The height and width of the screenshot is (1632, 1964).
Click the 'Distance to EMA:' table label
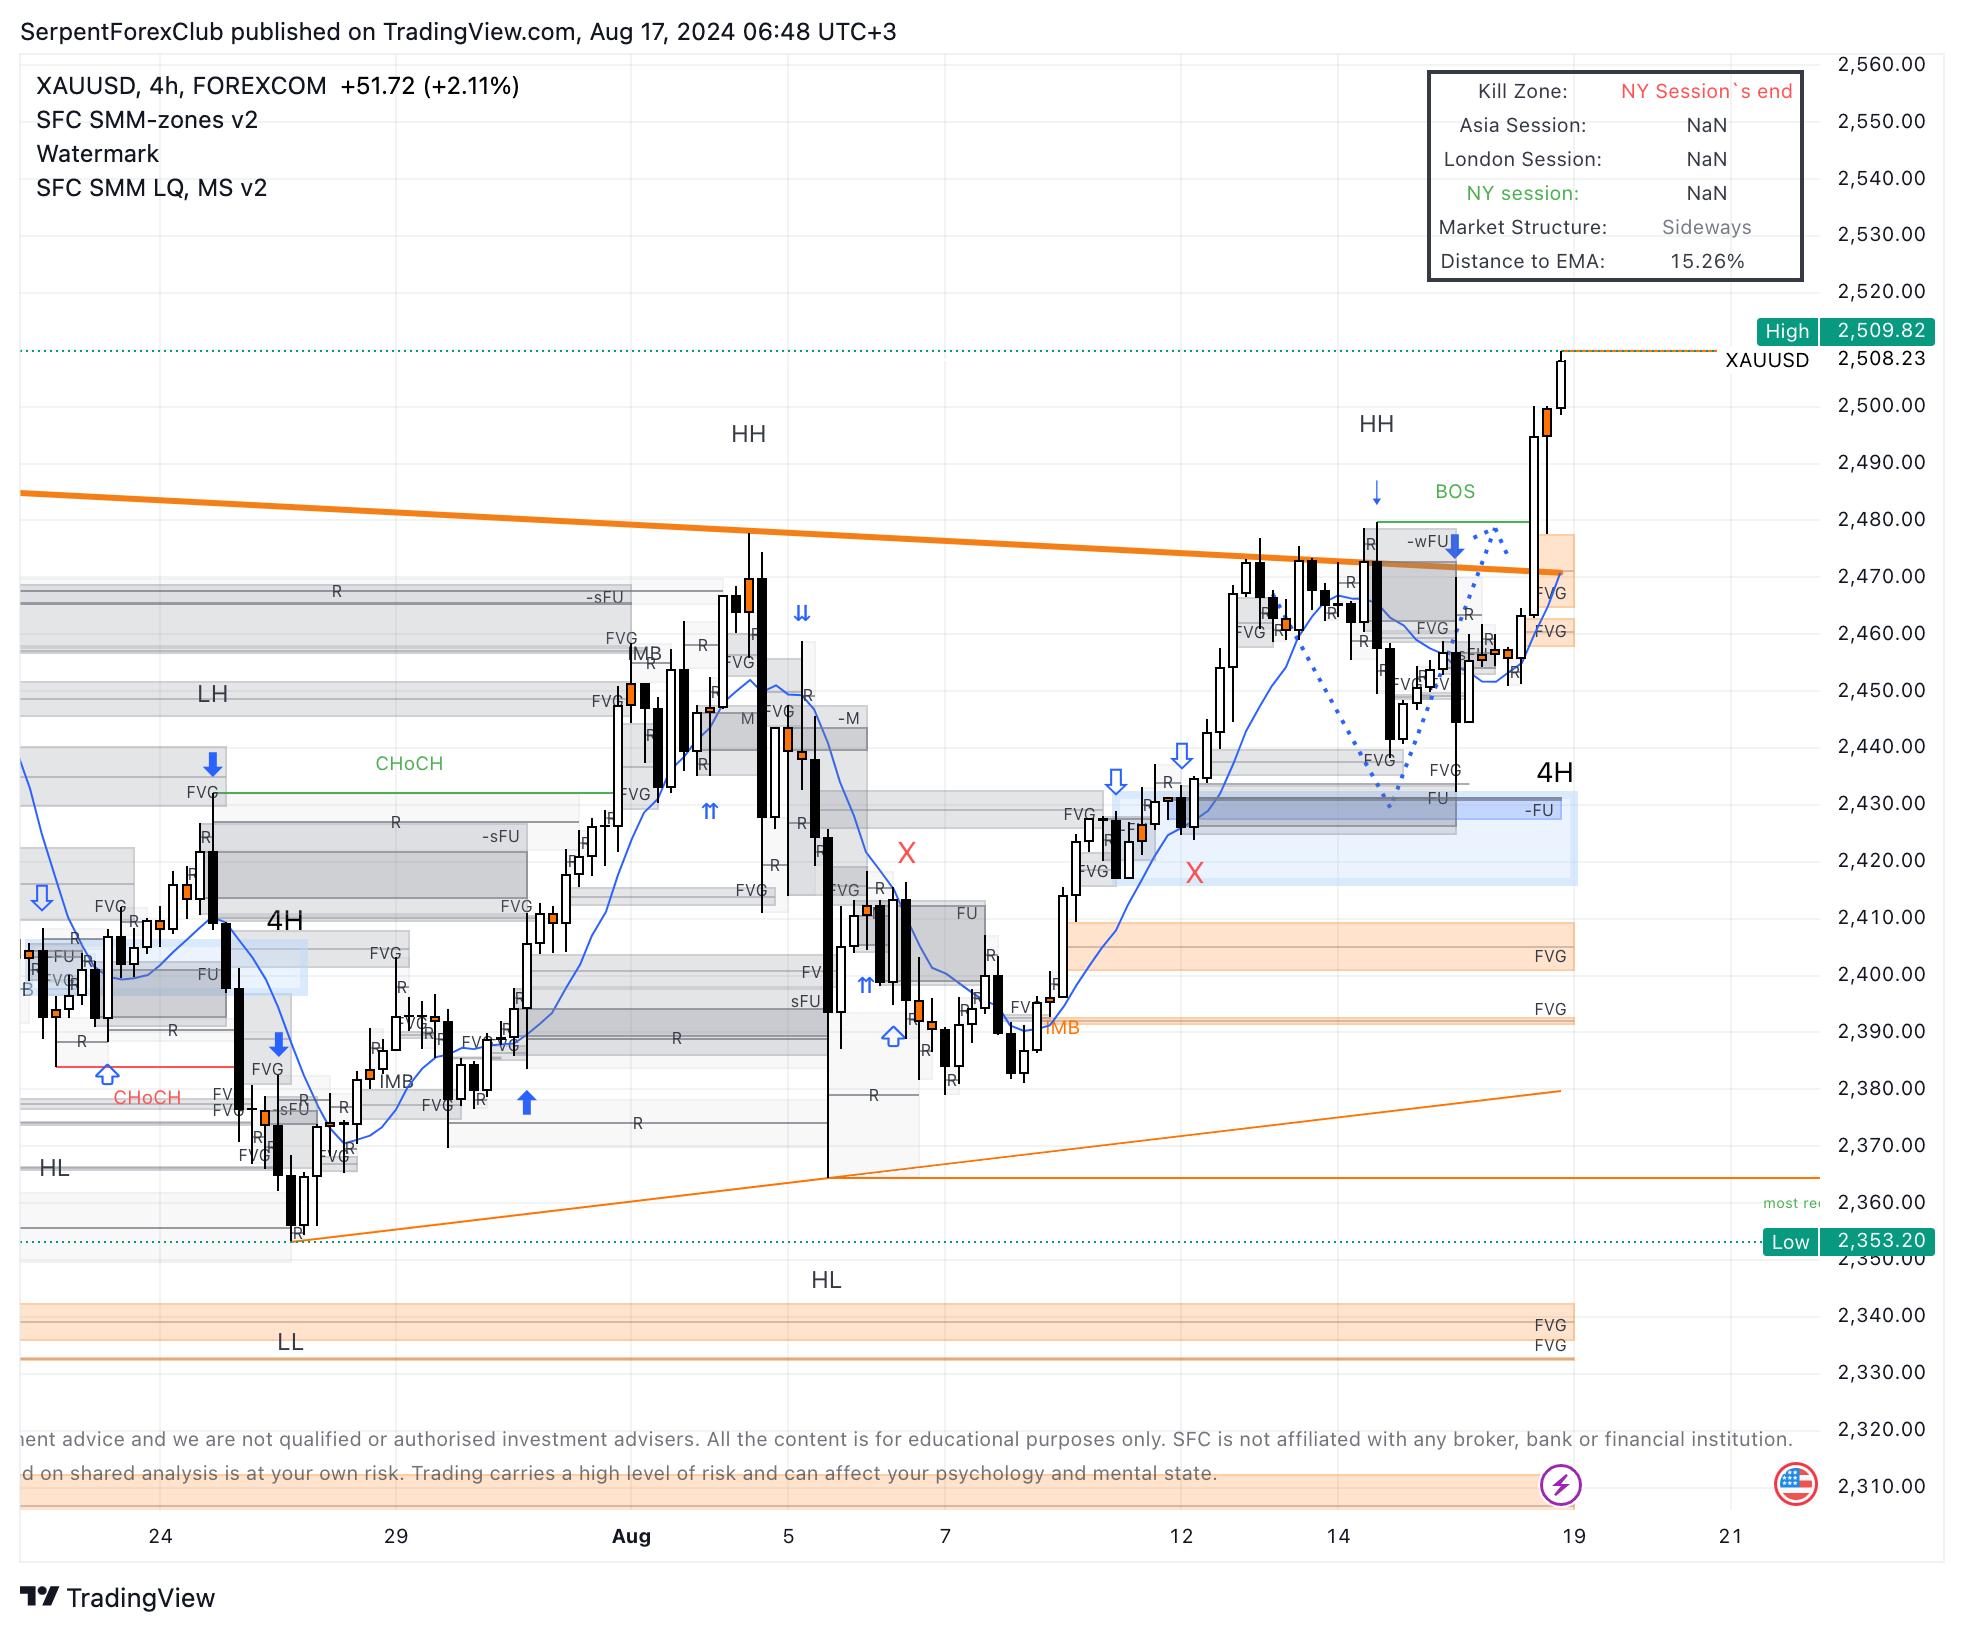tap(1523, 261)
